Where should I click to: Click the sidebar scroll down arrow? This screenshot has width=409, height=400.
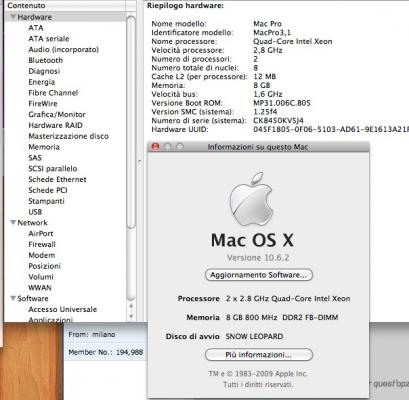tap(131, 316)
